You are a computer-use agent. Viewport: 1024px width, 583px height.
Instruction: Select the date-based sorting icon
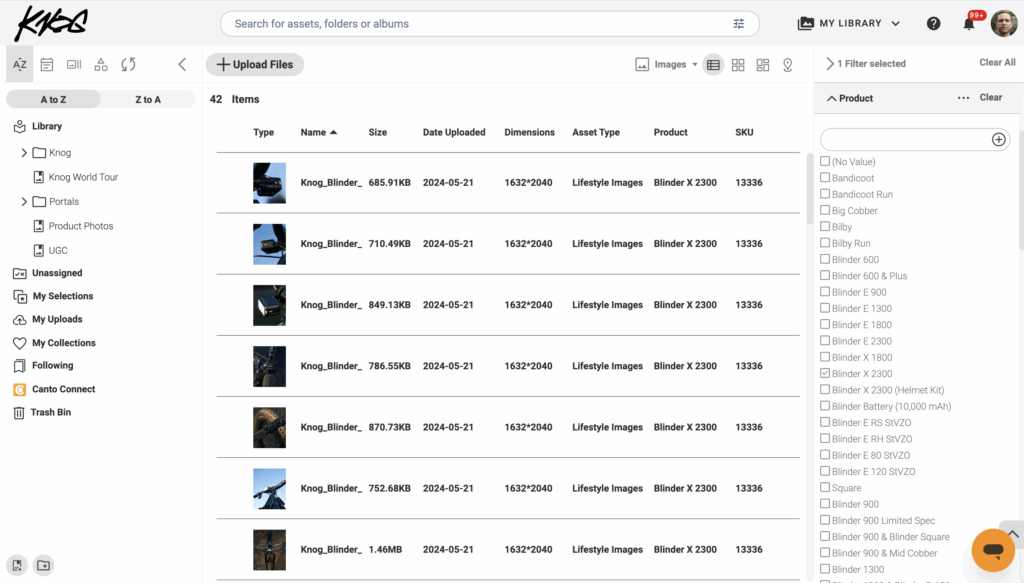(46, 63)
